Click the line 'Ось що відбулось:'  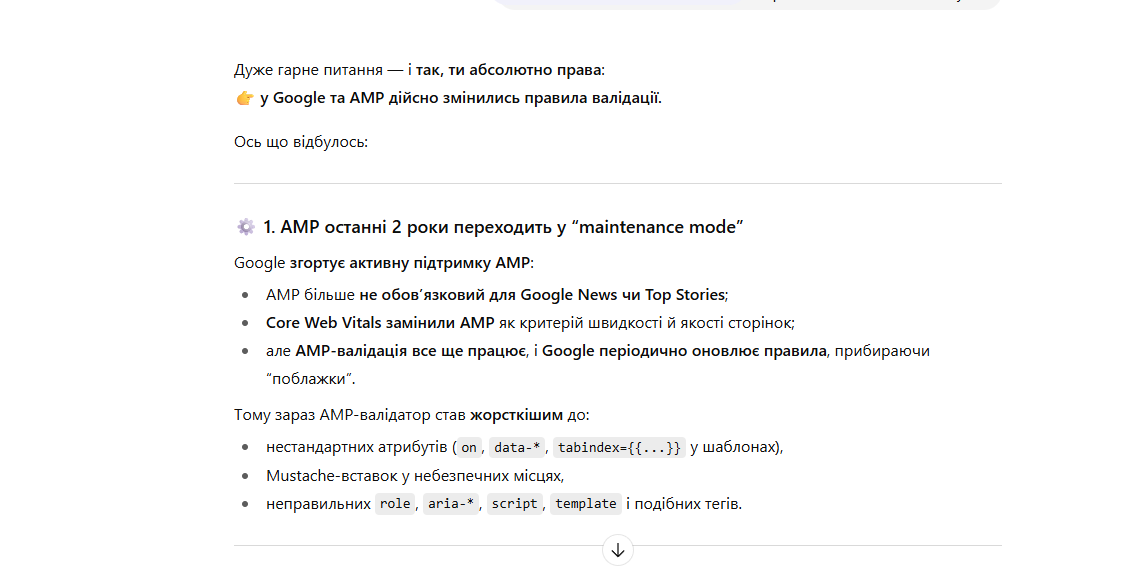[x=301, y=142]
